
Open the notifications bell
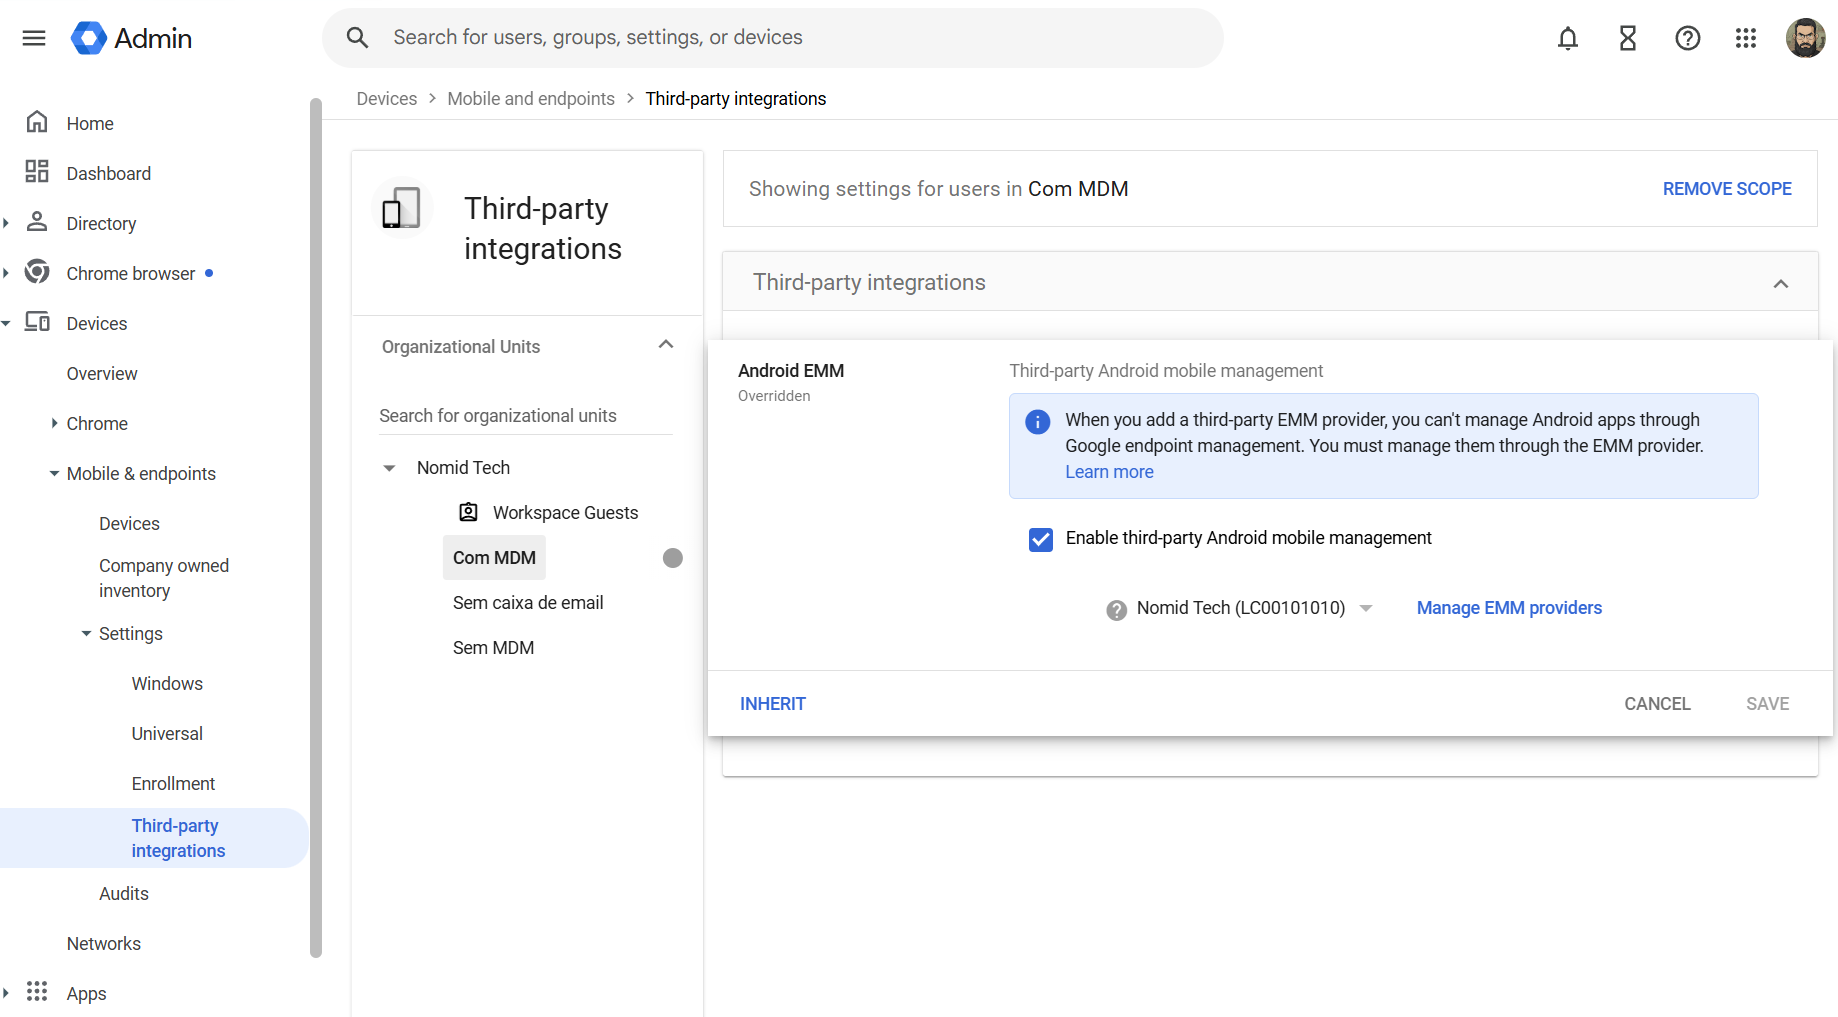[1568, 38]
